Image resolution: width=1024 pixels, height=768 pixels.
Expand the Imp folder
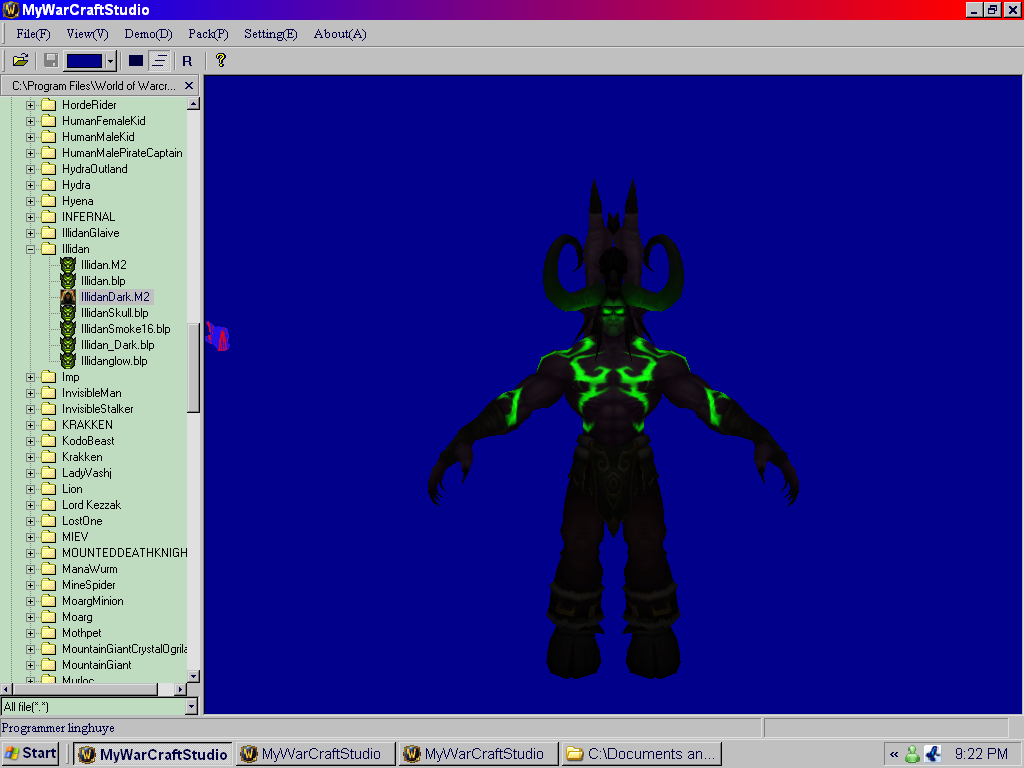click(30, 377)
